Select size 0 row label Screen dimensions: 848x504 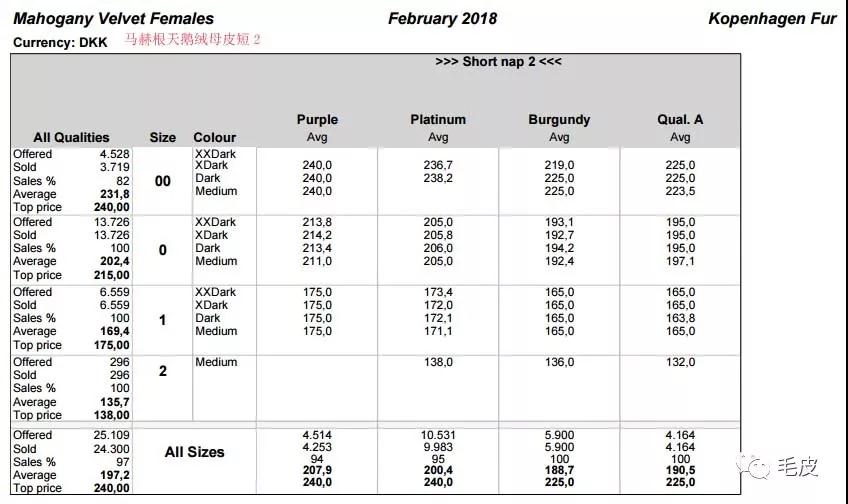click(x=162, y=250)
